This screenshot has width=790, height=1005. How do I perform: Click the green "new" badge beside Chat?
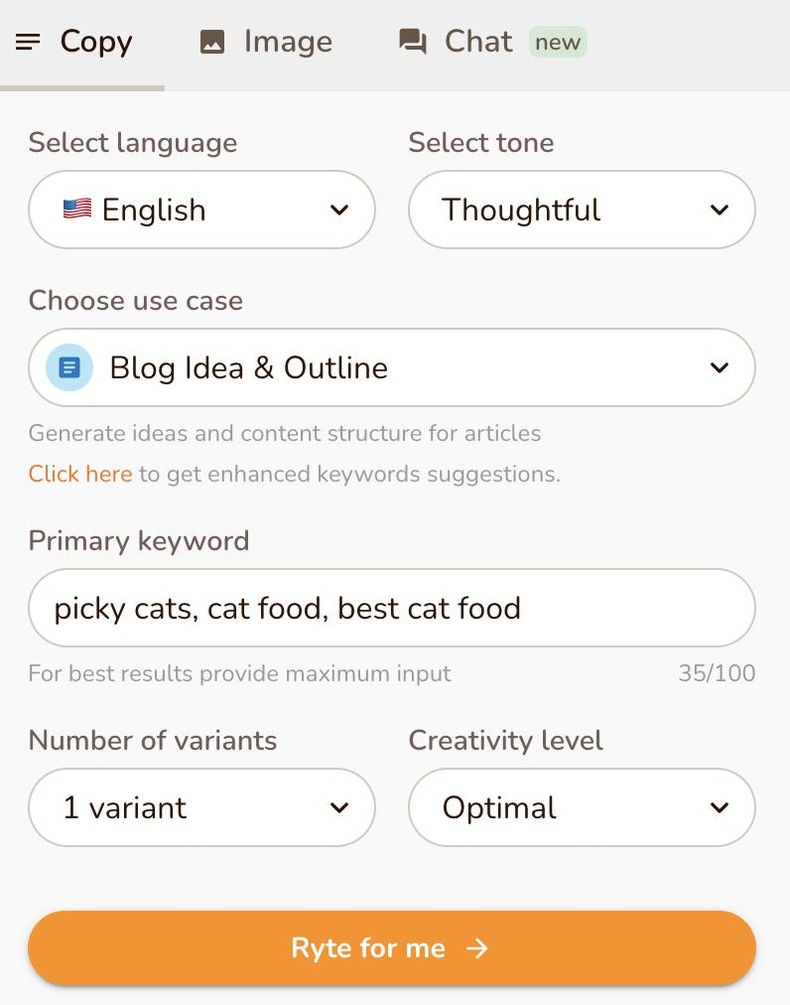[557, 42]
